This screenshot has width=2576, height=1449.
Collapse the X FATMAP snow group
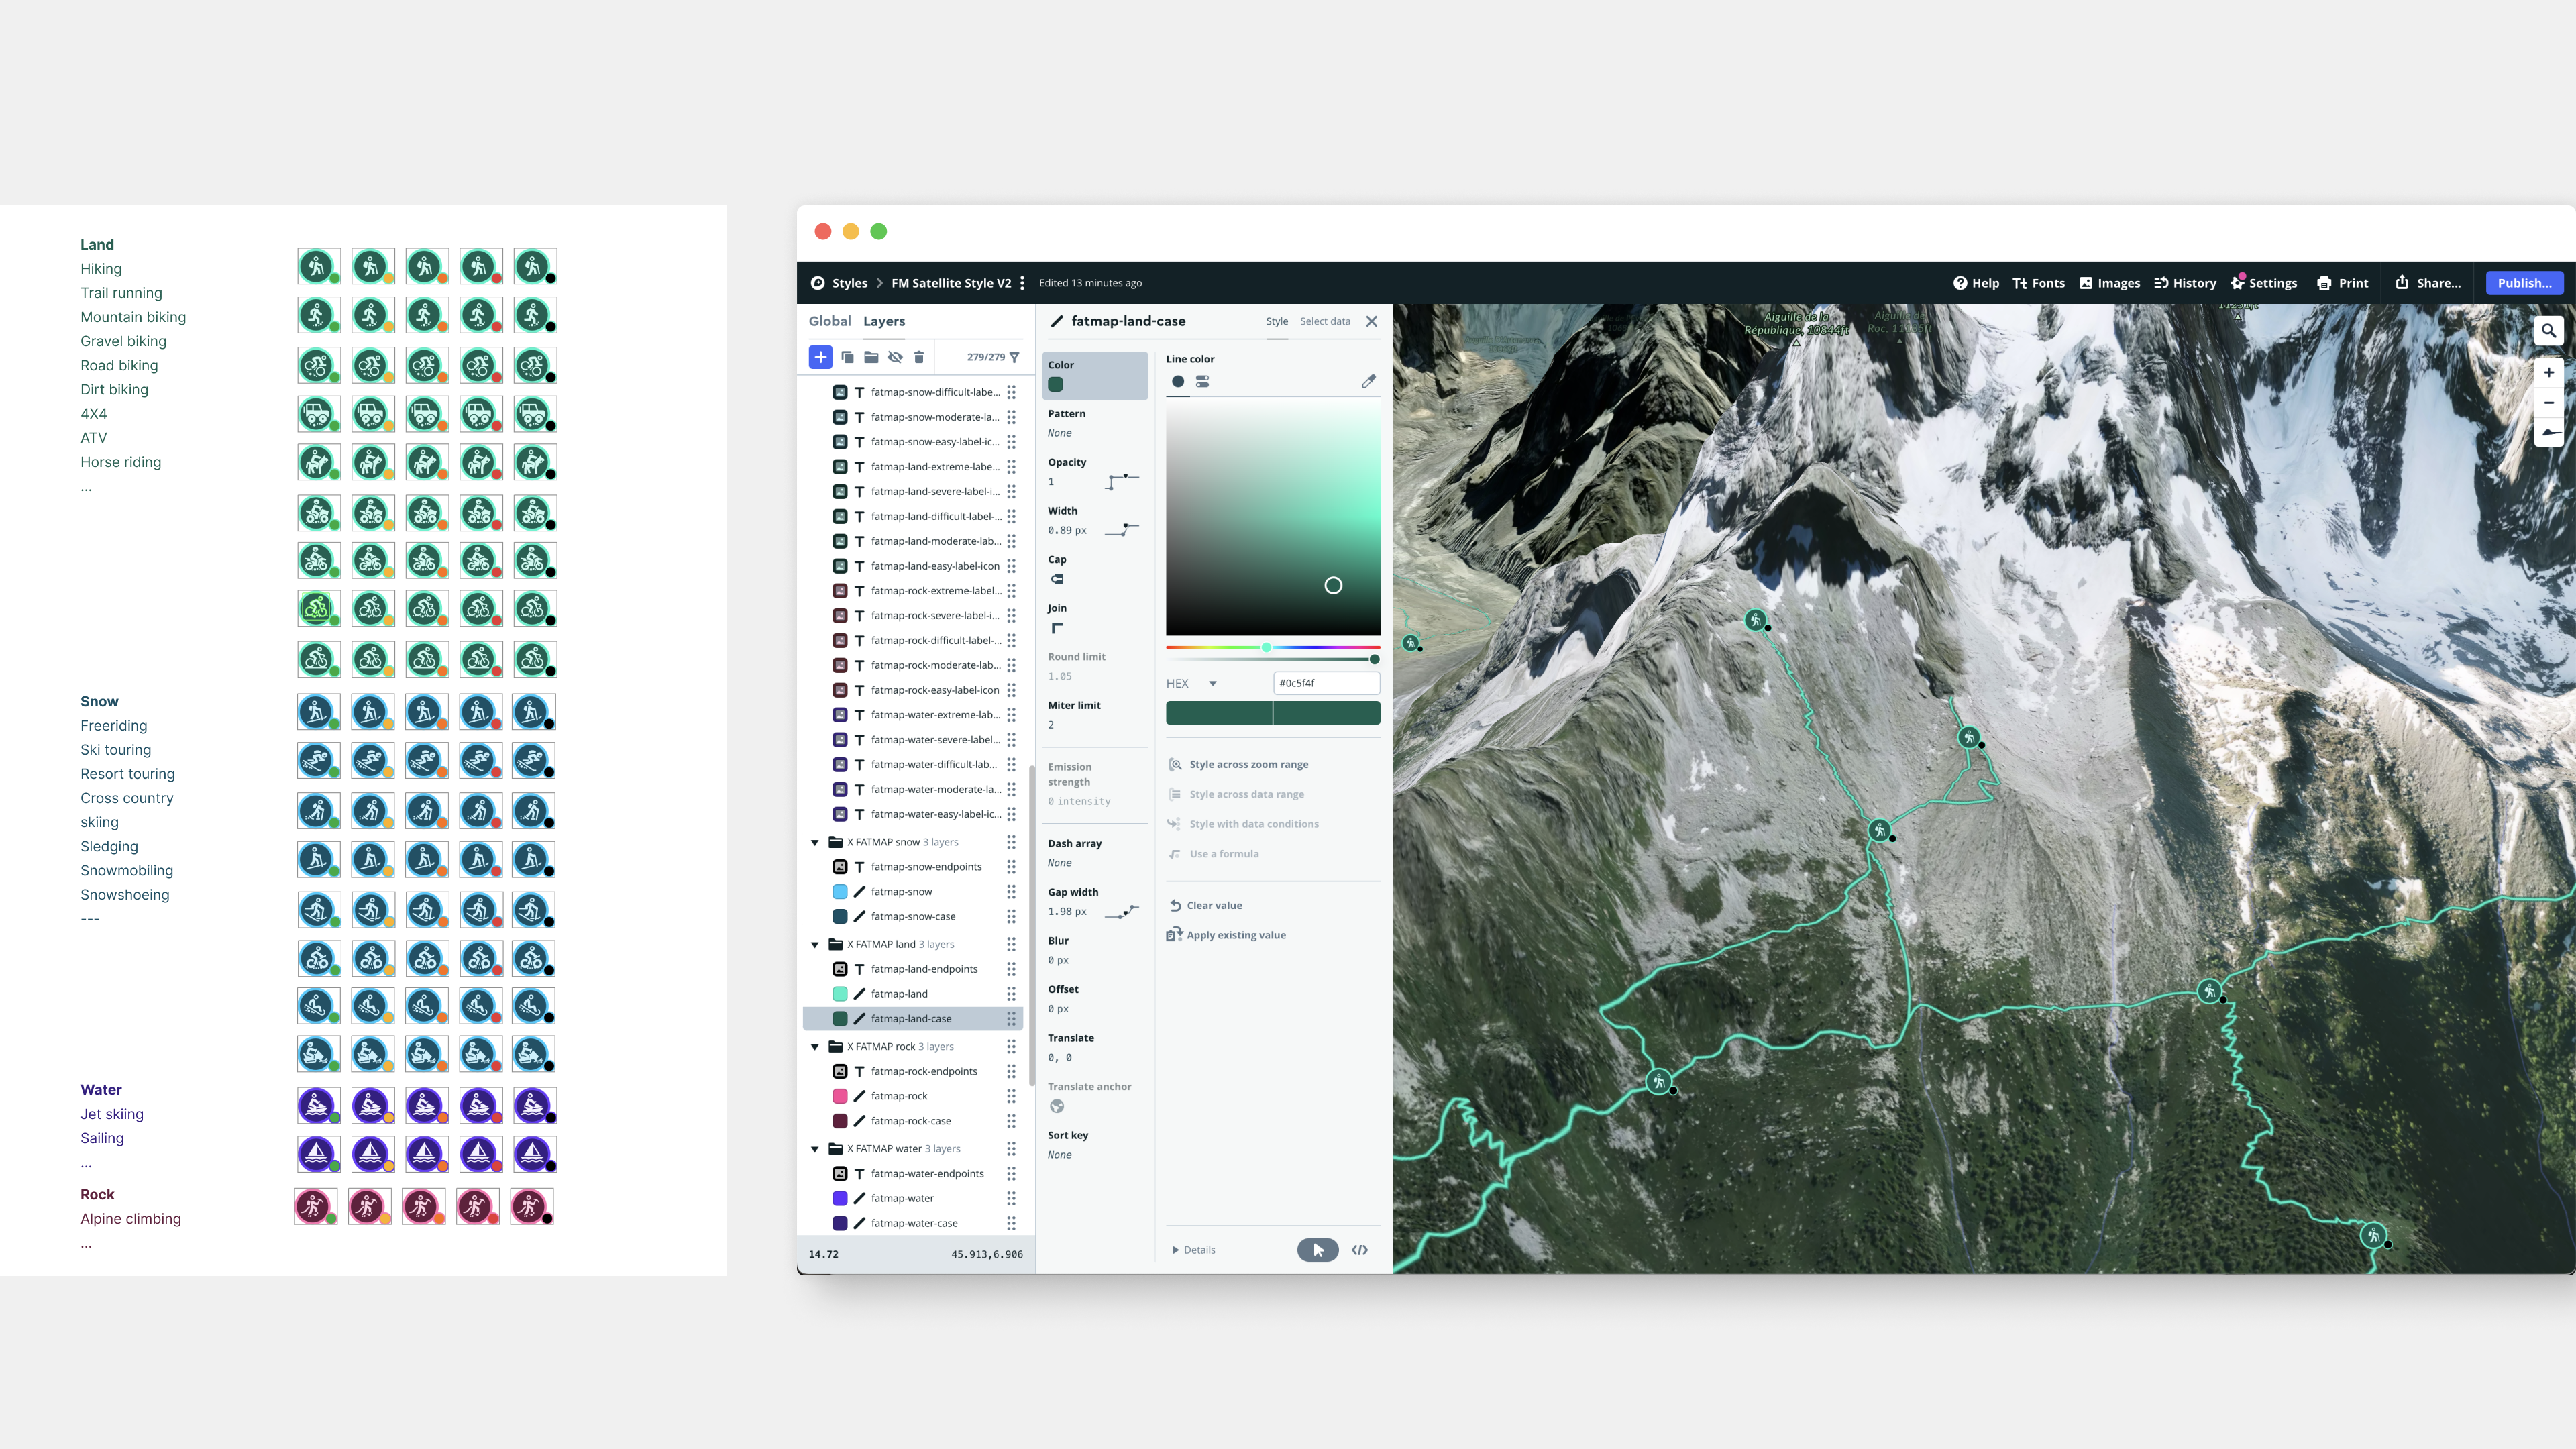coord(815,842)
